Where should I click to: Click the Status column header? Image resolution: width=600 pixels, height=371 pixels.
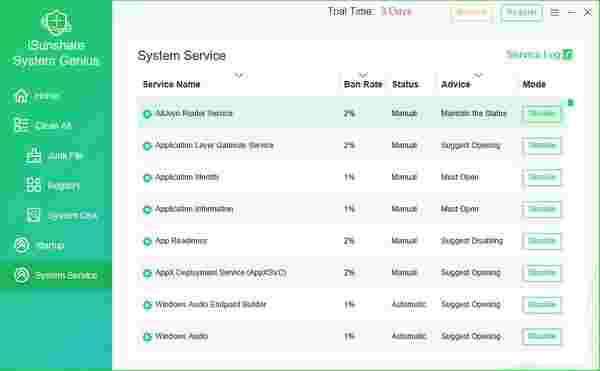pyautogui.click(x=405, y=84)
